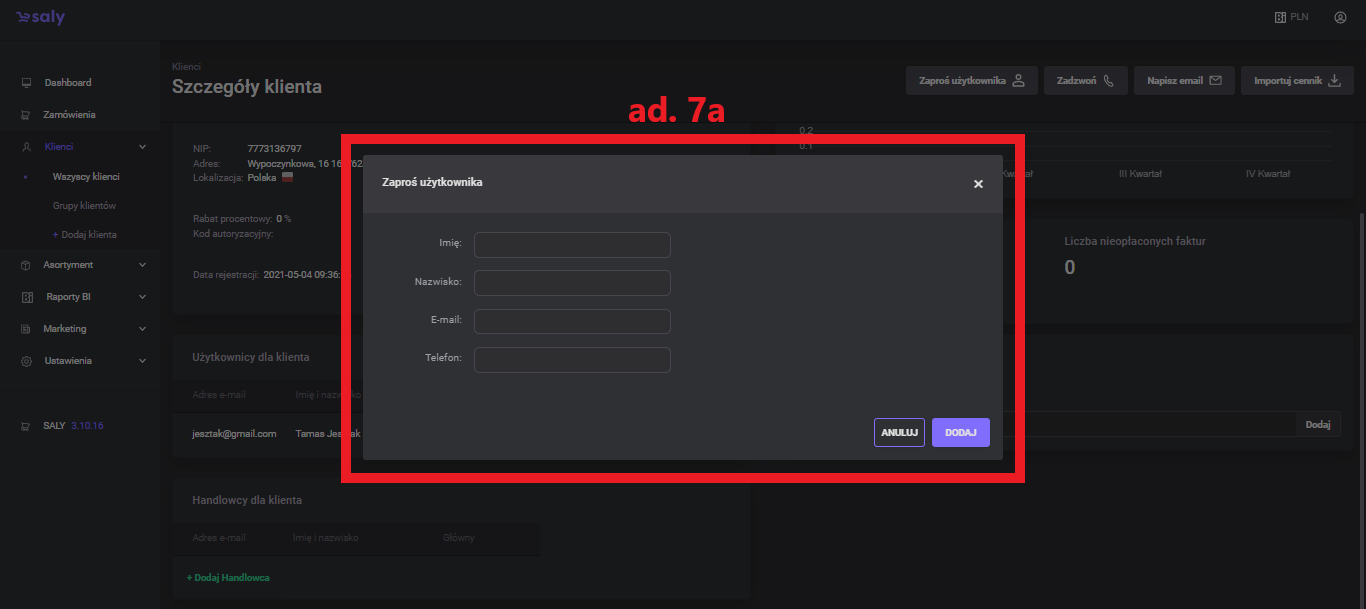Click the Saly logo in header
1366x609 pixels.
[40, 18]
